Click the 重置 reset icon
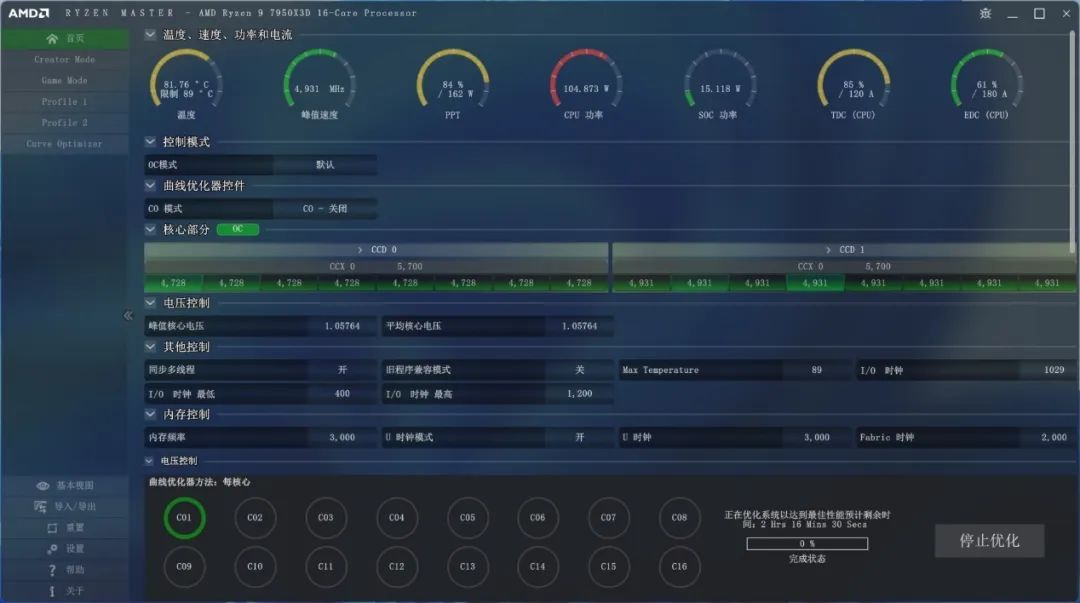 pos(52,528)
